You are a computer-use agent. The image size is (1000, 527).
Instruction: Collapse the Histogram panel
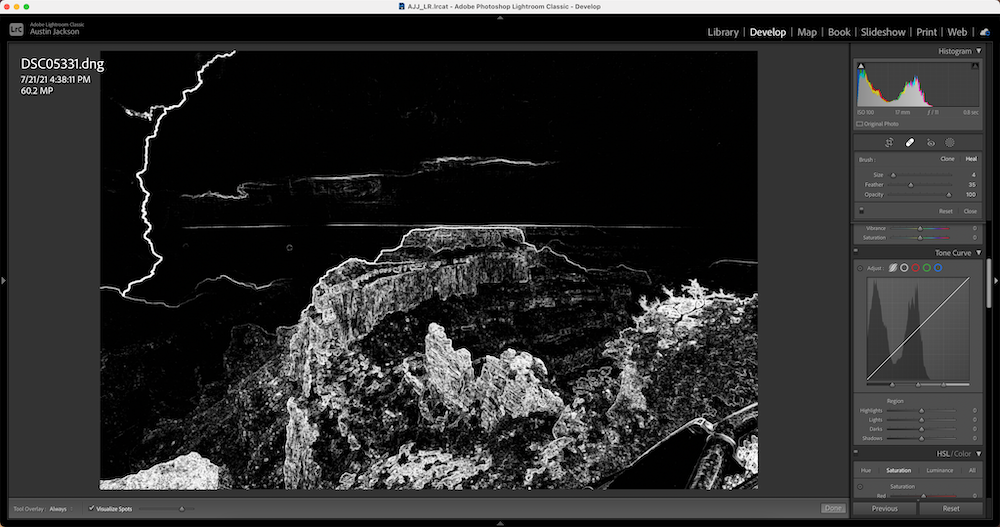pyautogui.click(x=979, y=51)
